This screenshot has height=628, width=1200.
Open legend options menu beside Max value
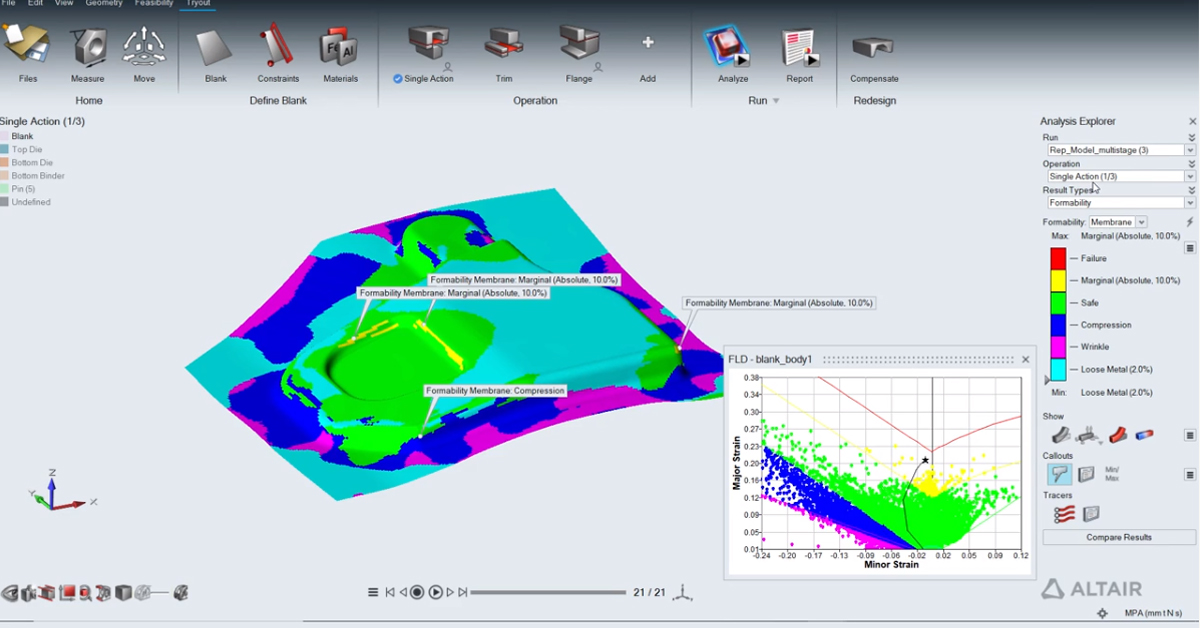tap(1190, 248)
